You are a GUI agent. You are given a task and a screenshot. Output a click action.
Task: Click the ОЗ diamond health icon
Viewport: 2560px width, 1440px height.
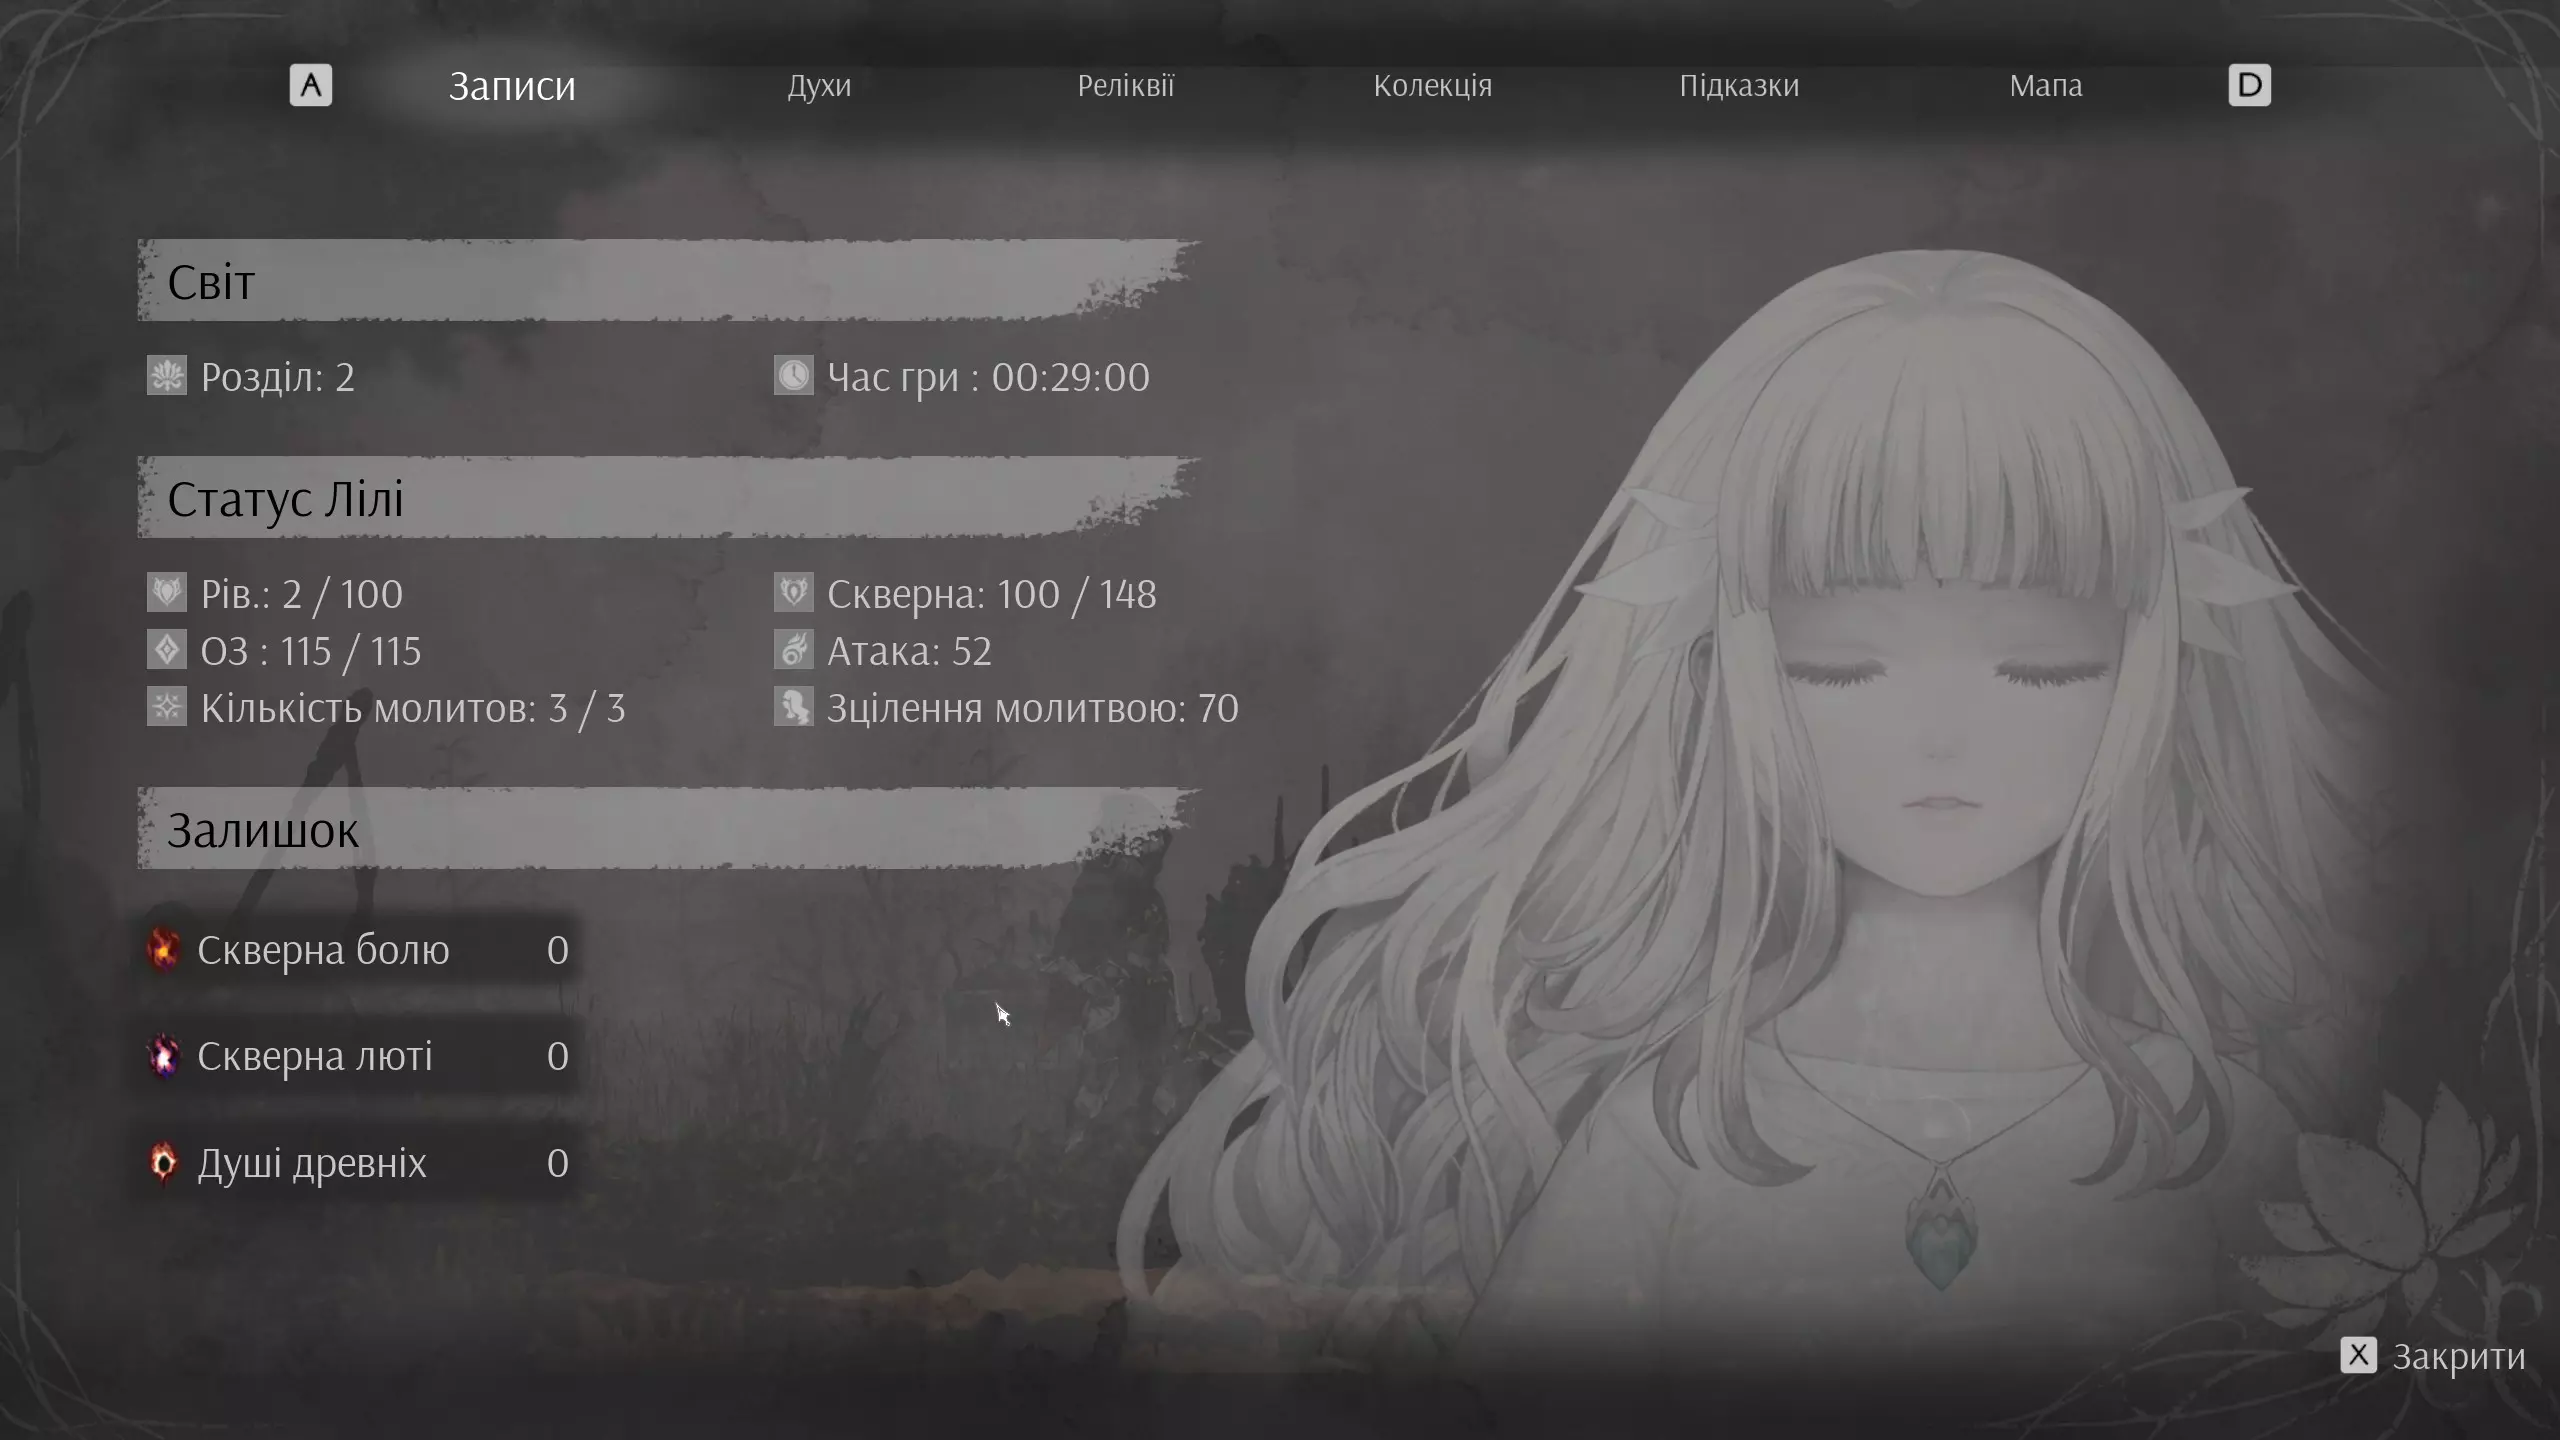(x=167, y=650)
